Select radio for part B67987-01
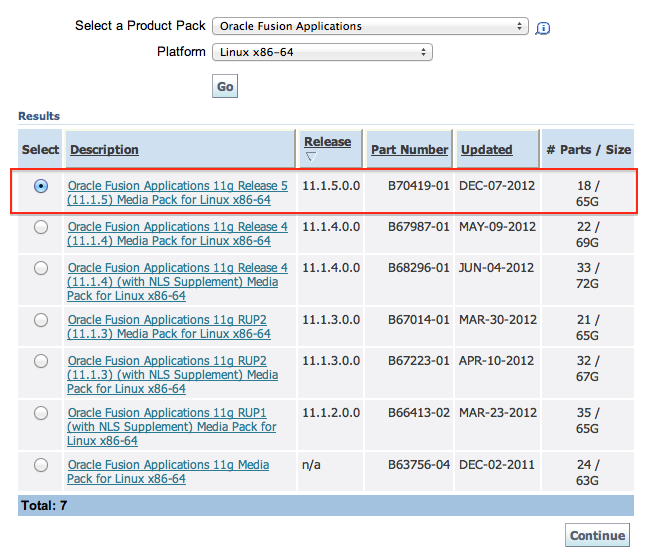 point(41,227)
